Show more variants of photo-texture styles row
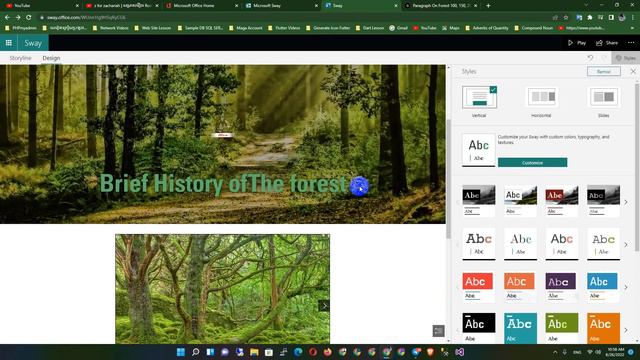 pyautogui.click(x=626, y=202)
